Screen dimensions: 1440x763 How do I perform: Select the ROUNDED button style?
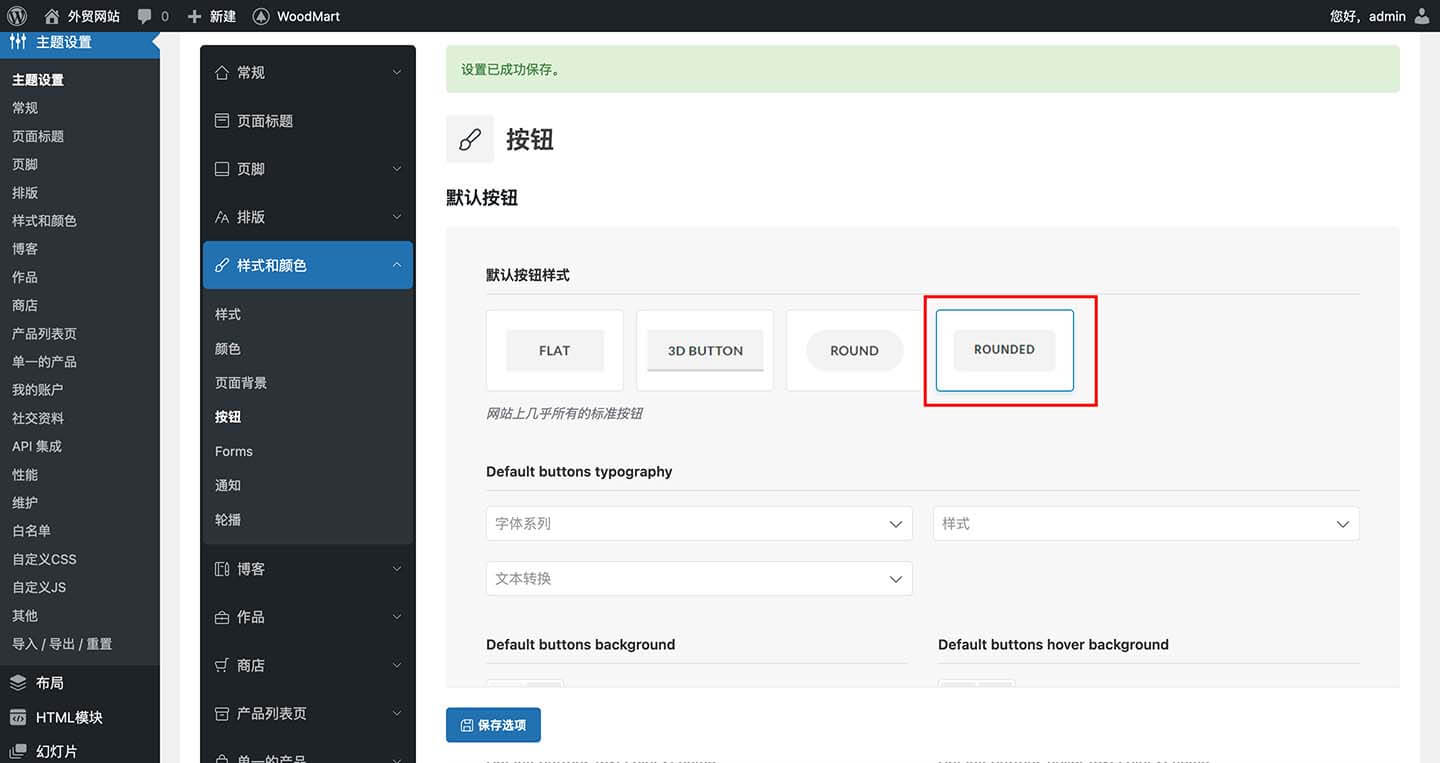tap(1005, 350)
